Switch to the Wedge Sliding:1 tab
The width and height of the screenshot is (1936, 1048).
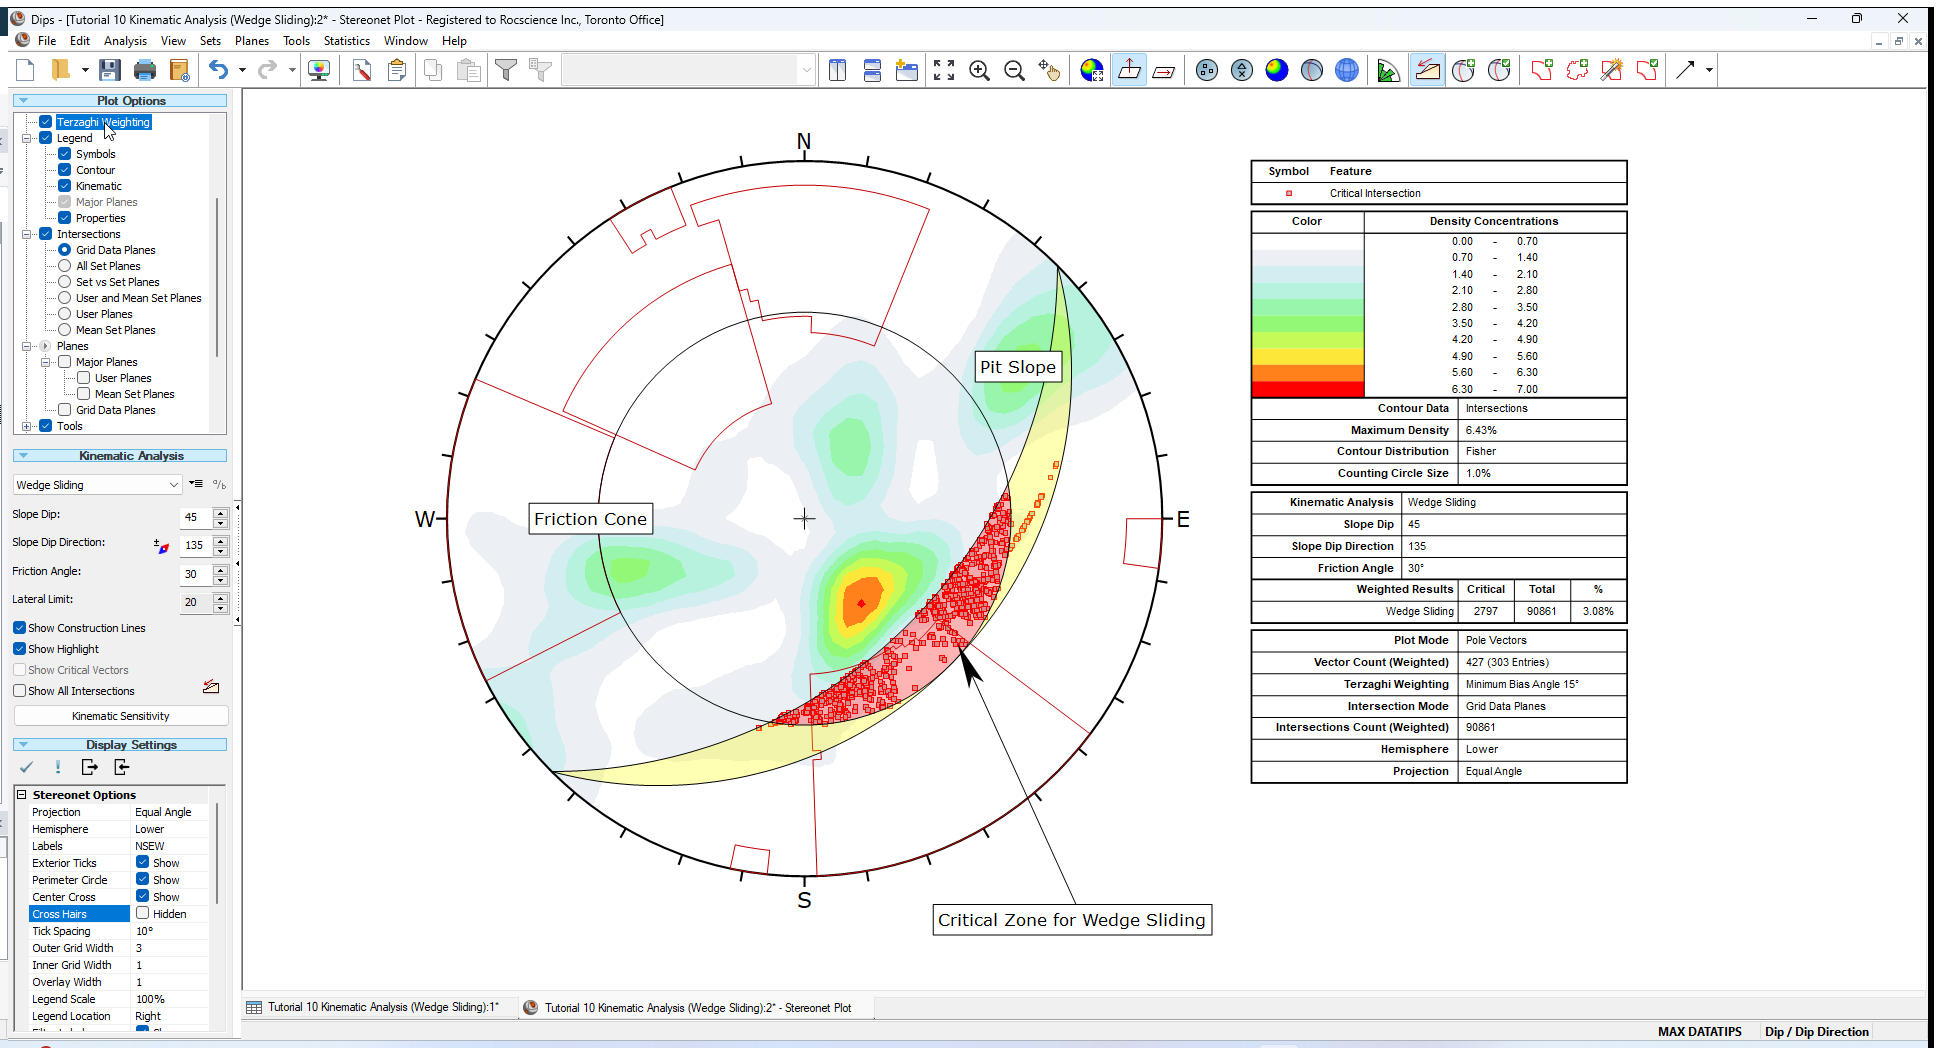pyautogui.click(x=380, y=1007)
